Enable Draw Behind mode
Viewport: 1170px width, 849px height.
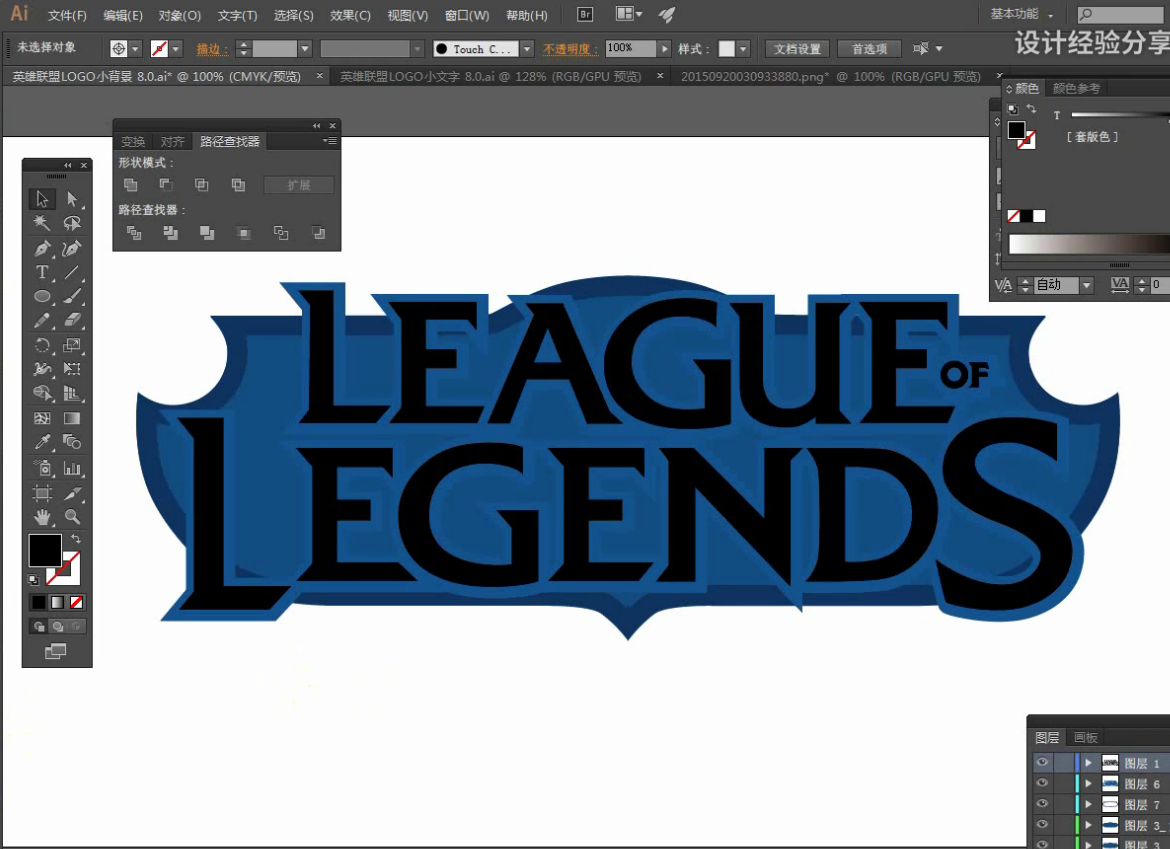pos(57,627)
